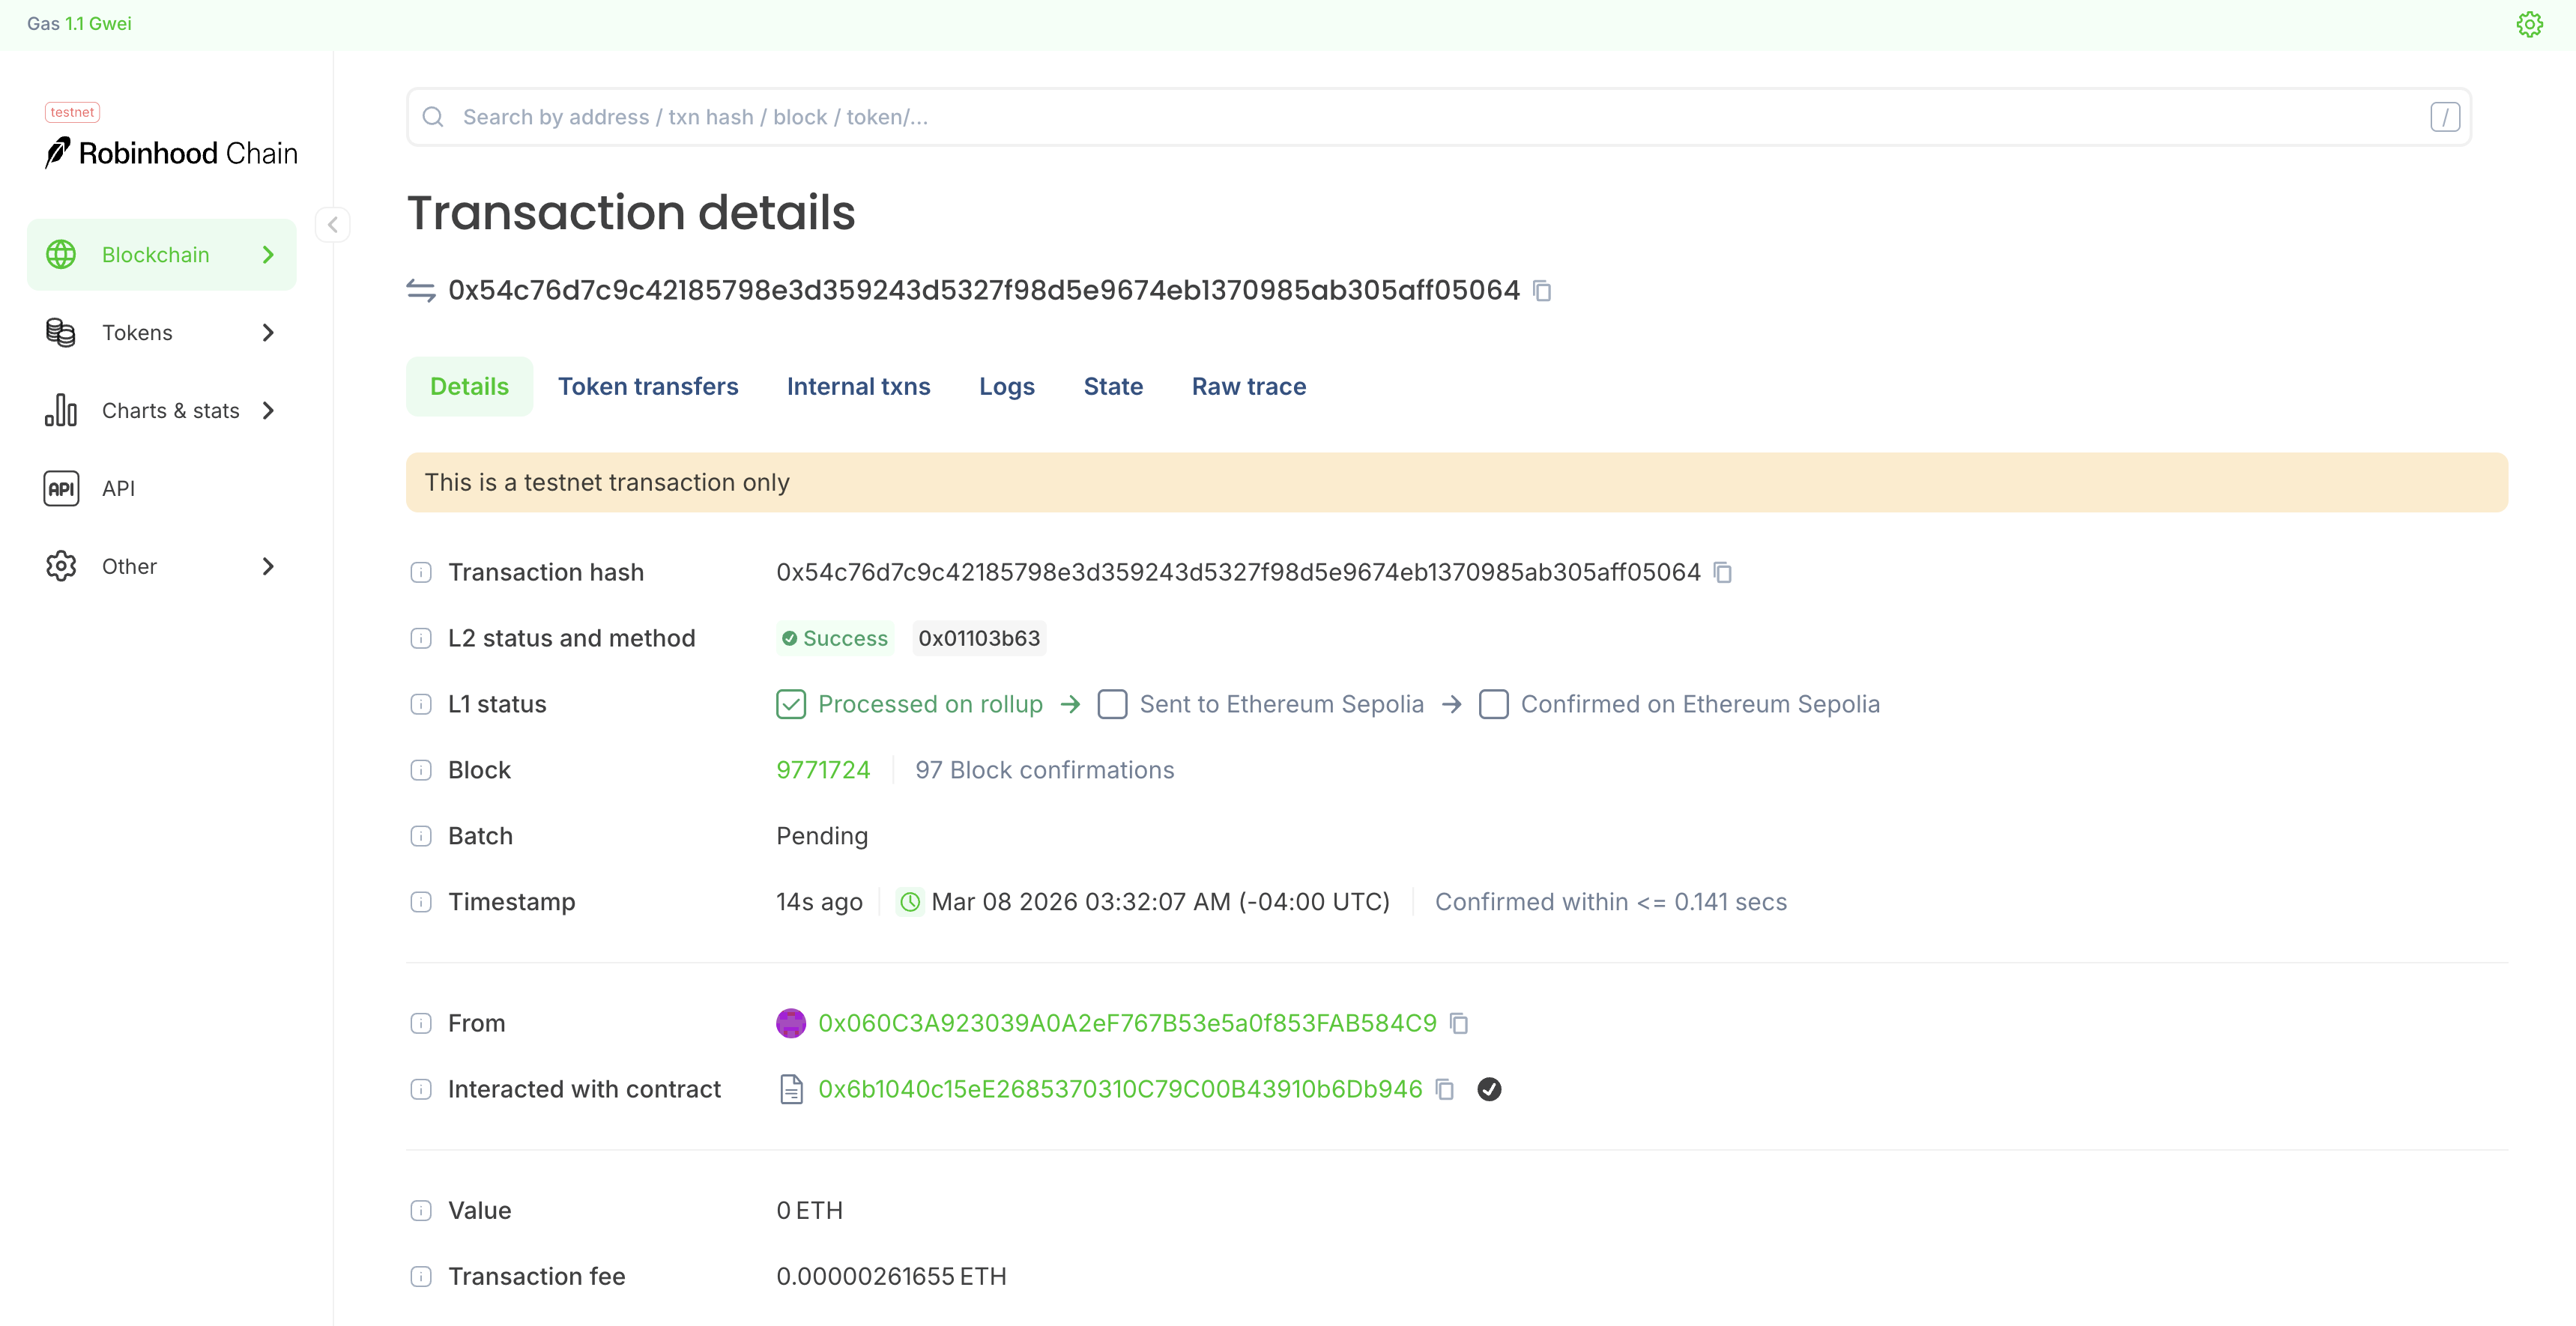2576x1326 pixels.
Task: Click the verified contract checkmark badge
Action: pyautogui.click(x=1489, y=1089)
